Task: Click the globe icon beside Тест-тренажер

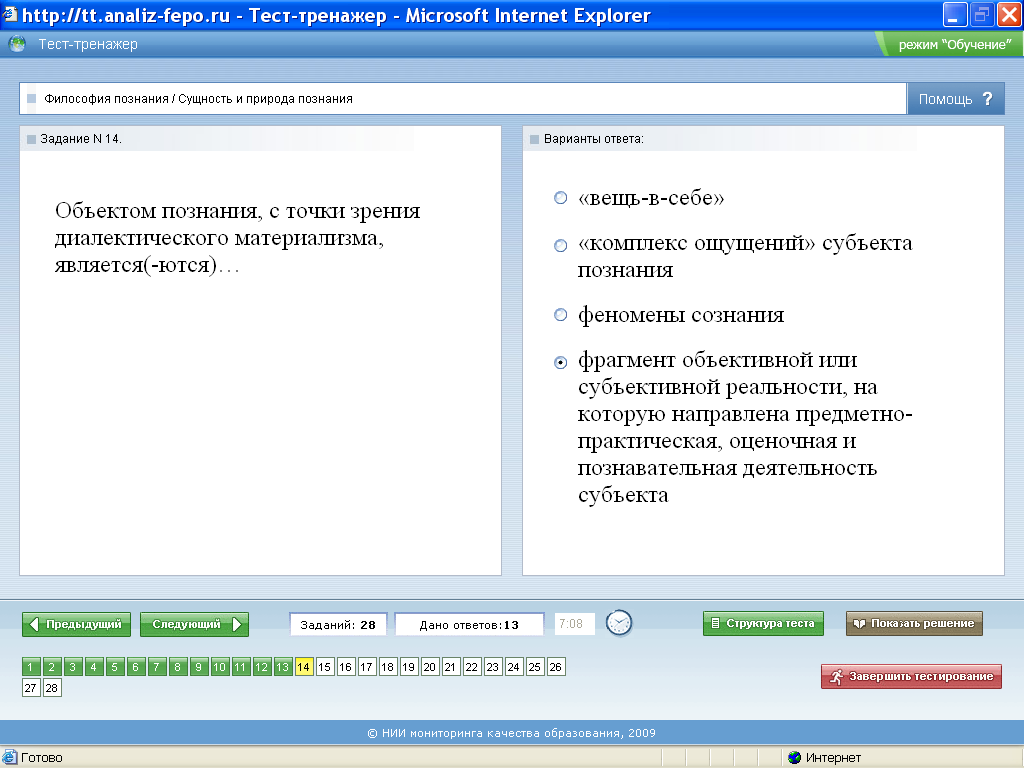Action: coord(17,44)
